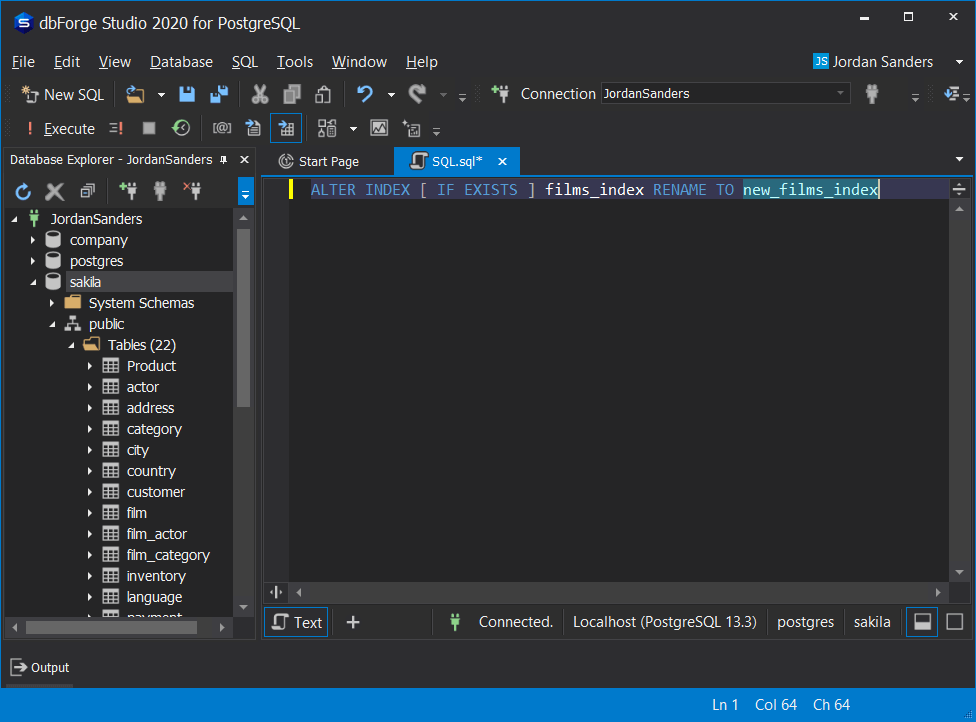Image resolution: width=976 pixels, height=722 pixels.
Task: Stop execution with the square icon
Action: pos(149,128)
